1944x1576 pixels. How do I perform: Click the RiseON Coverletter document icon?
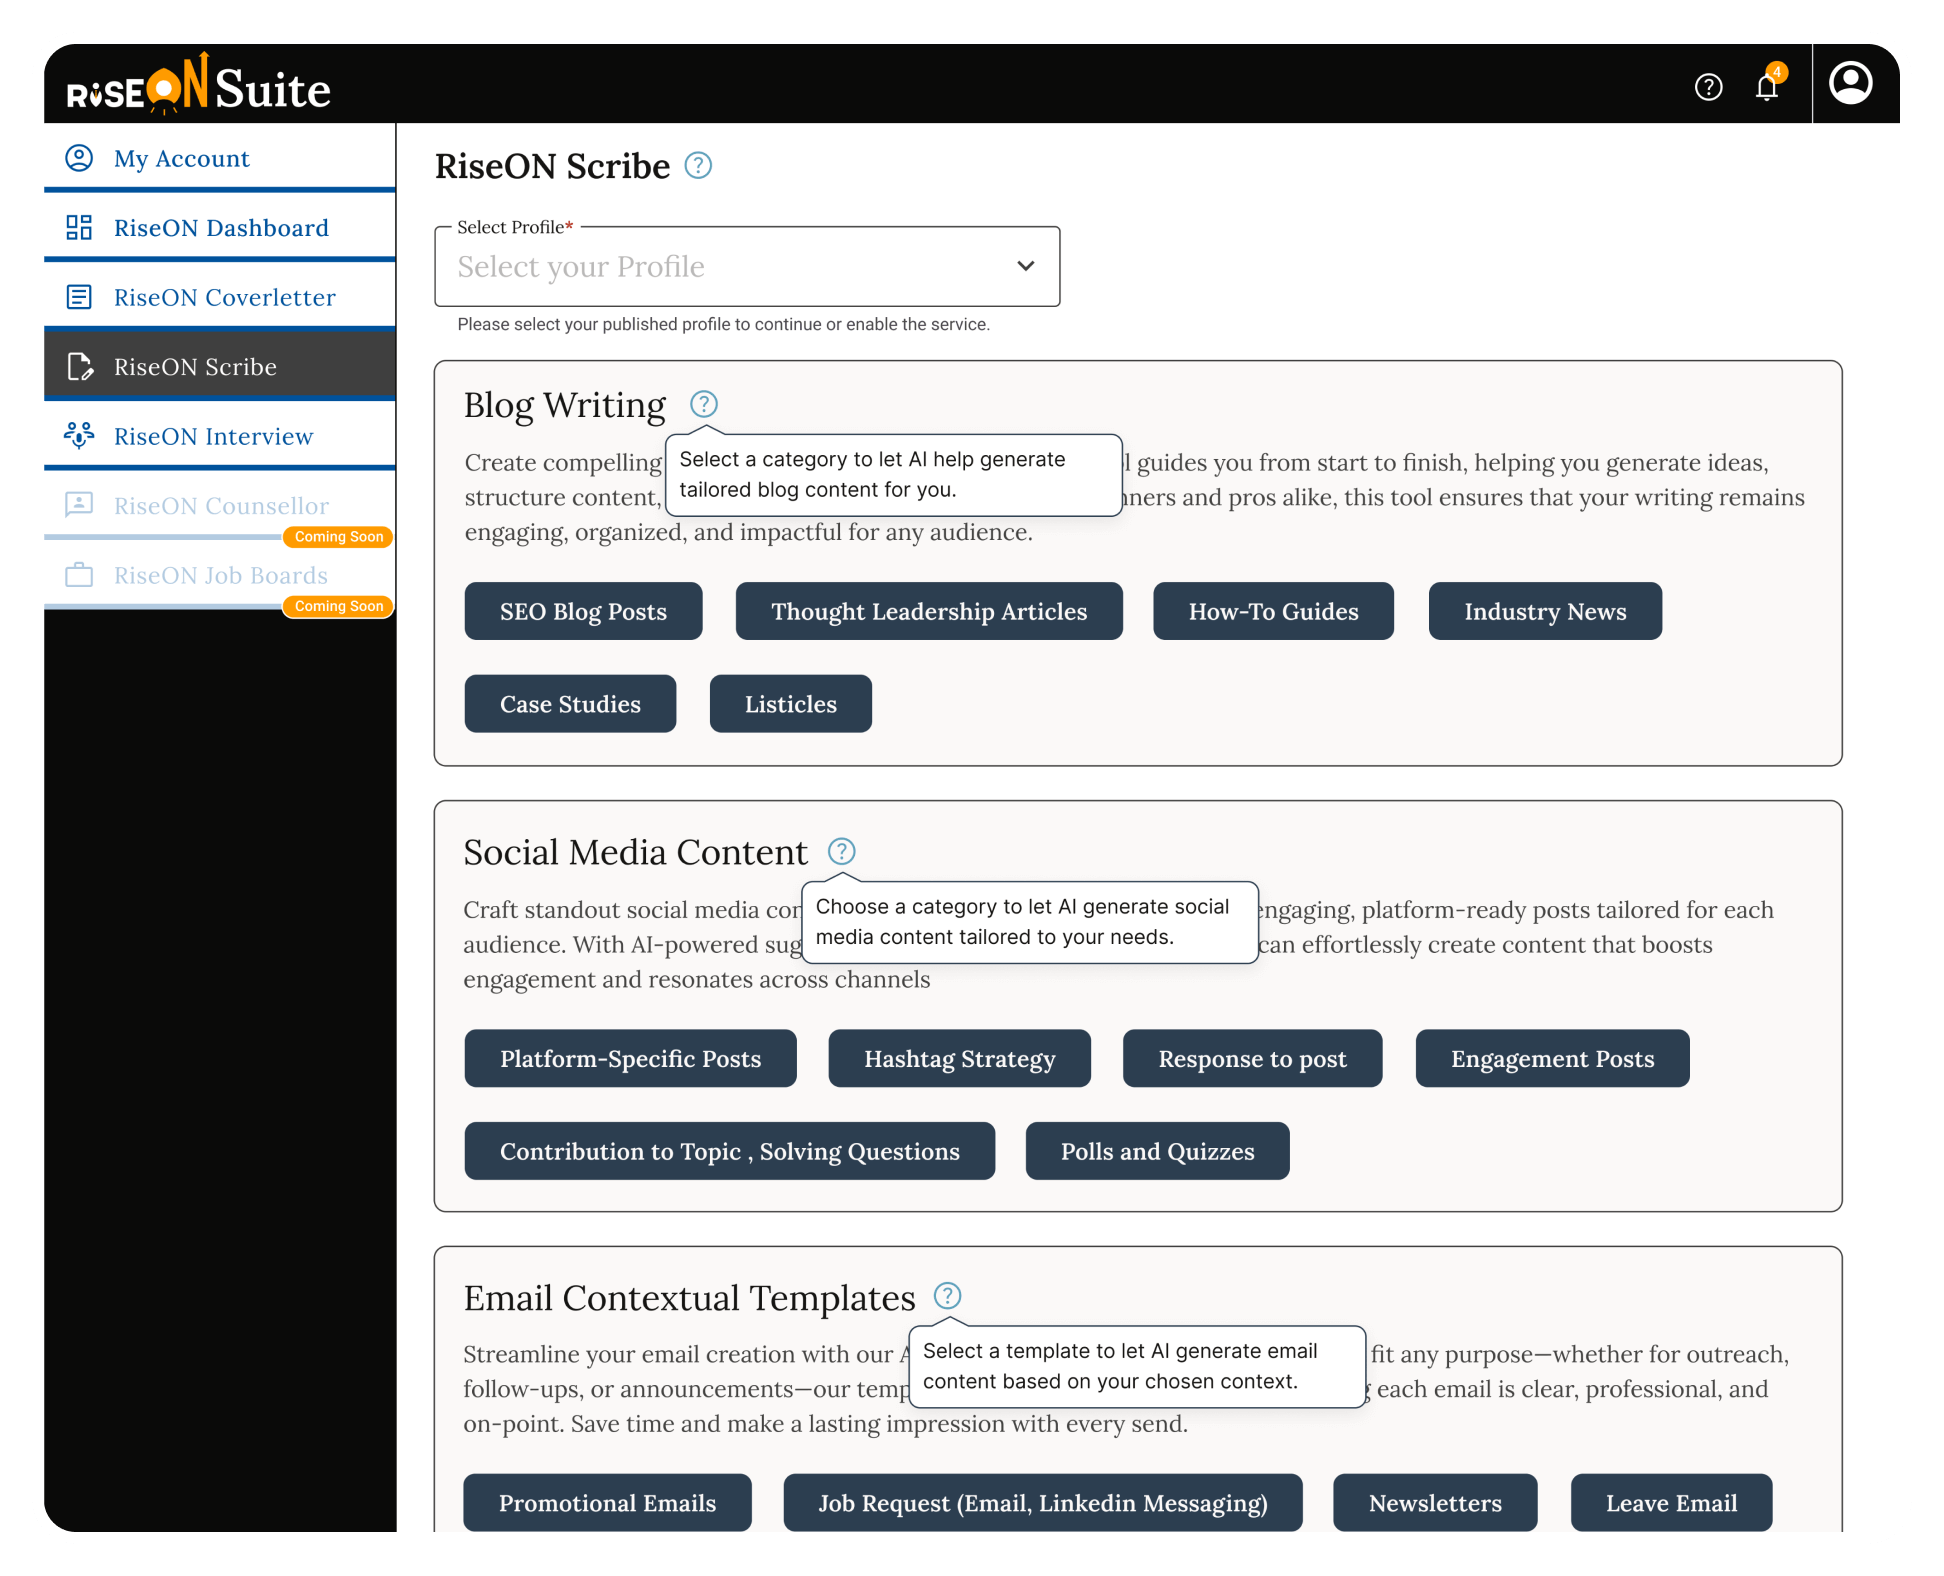[x=79, y=297]
